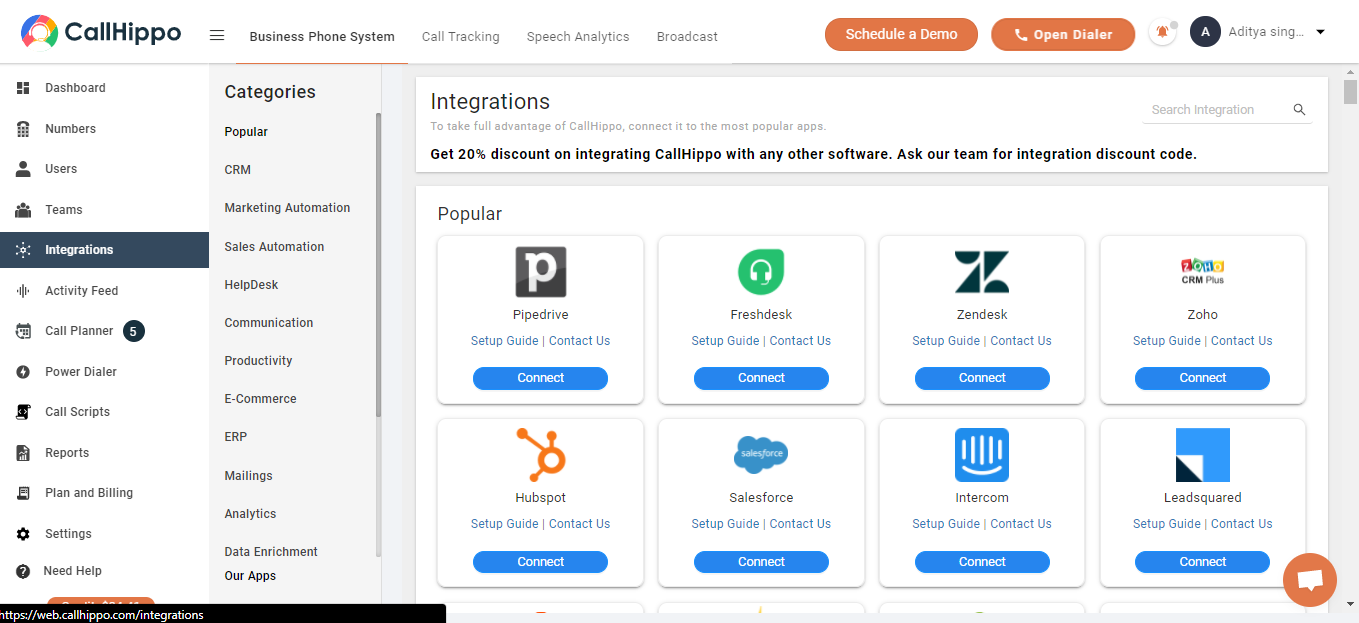Select the Mailings category
The width and height of the screenshot is (1359, 623).
pos(248,476)
